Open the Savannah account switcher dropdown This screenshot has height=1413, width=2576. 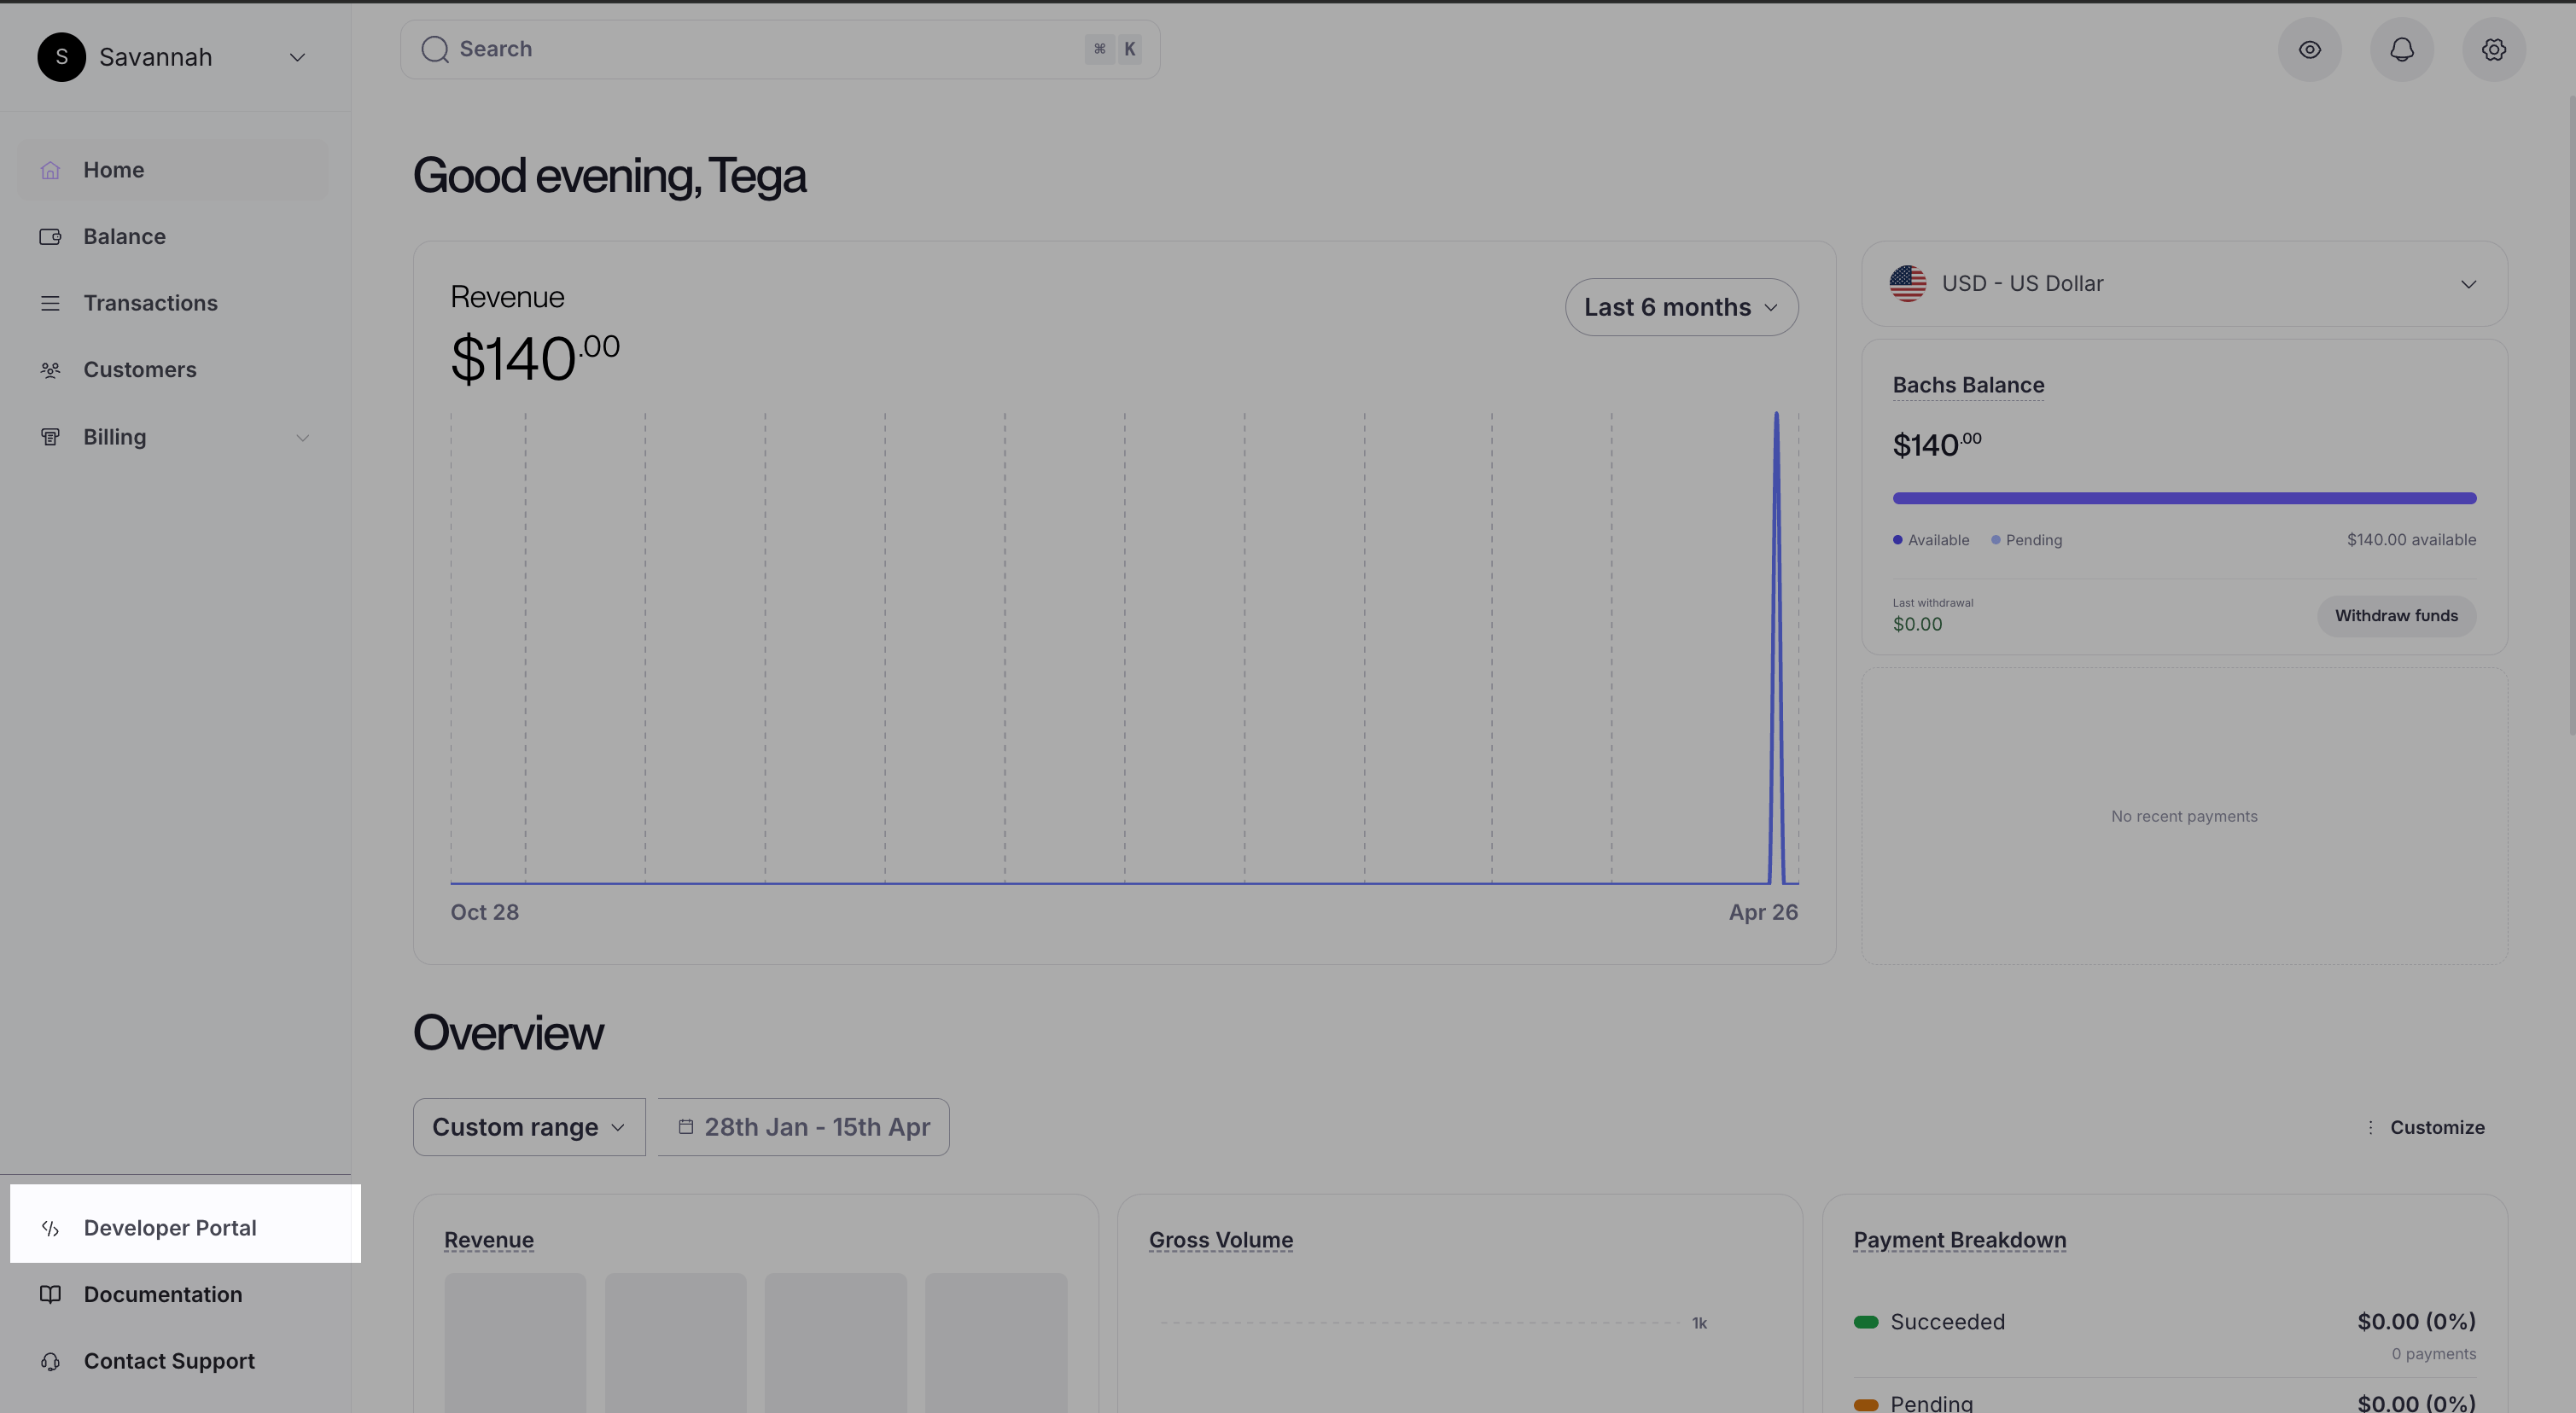click(172, 57)
